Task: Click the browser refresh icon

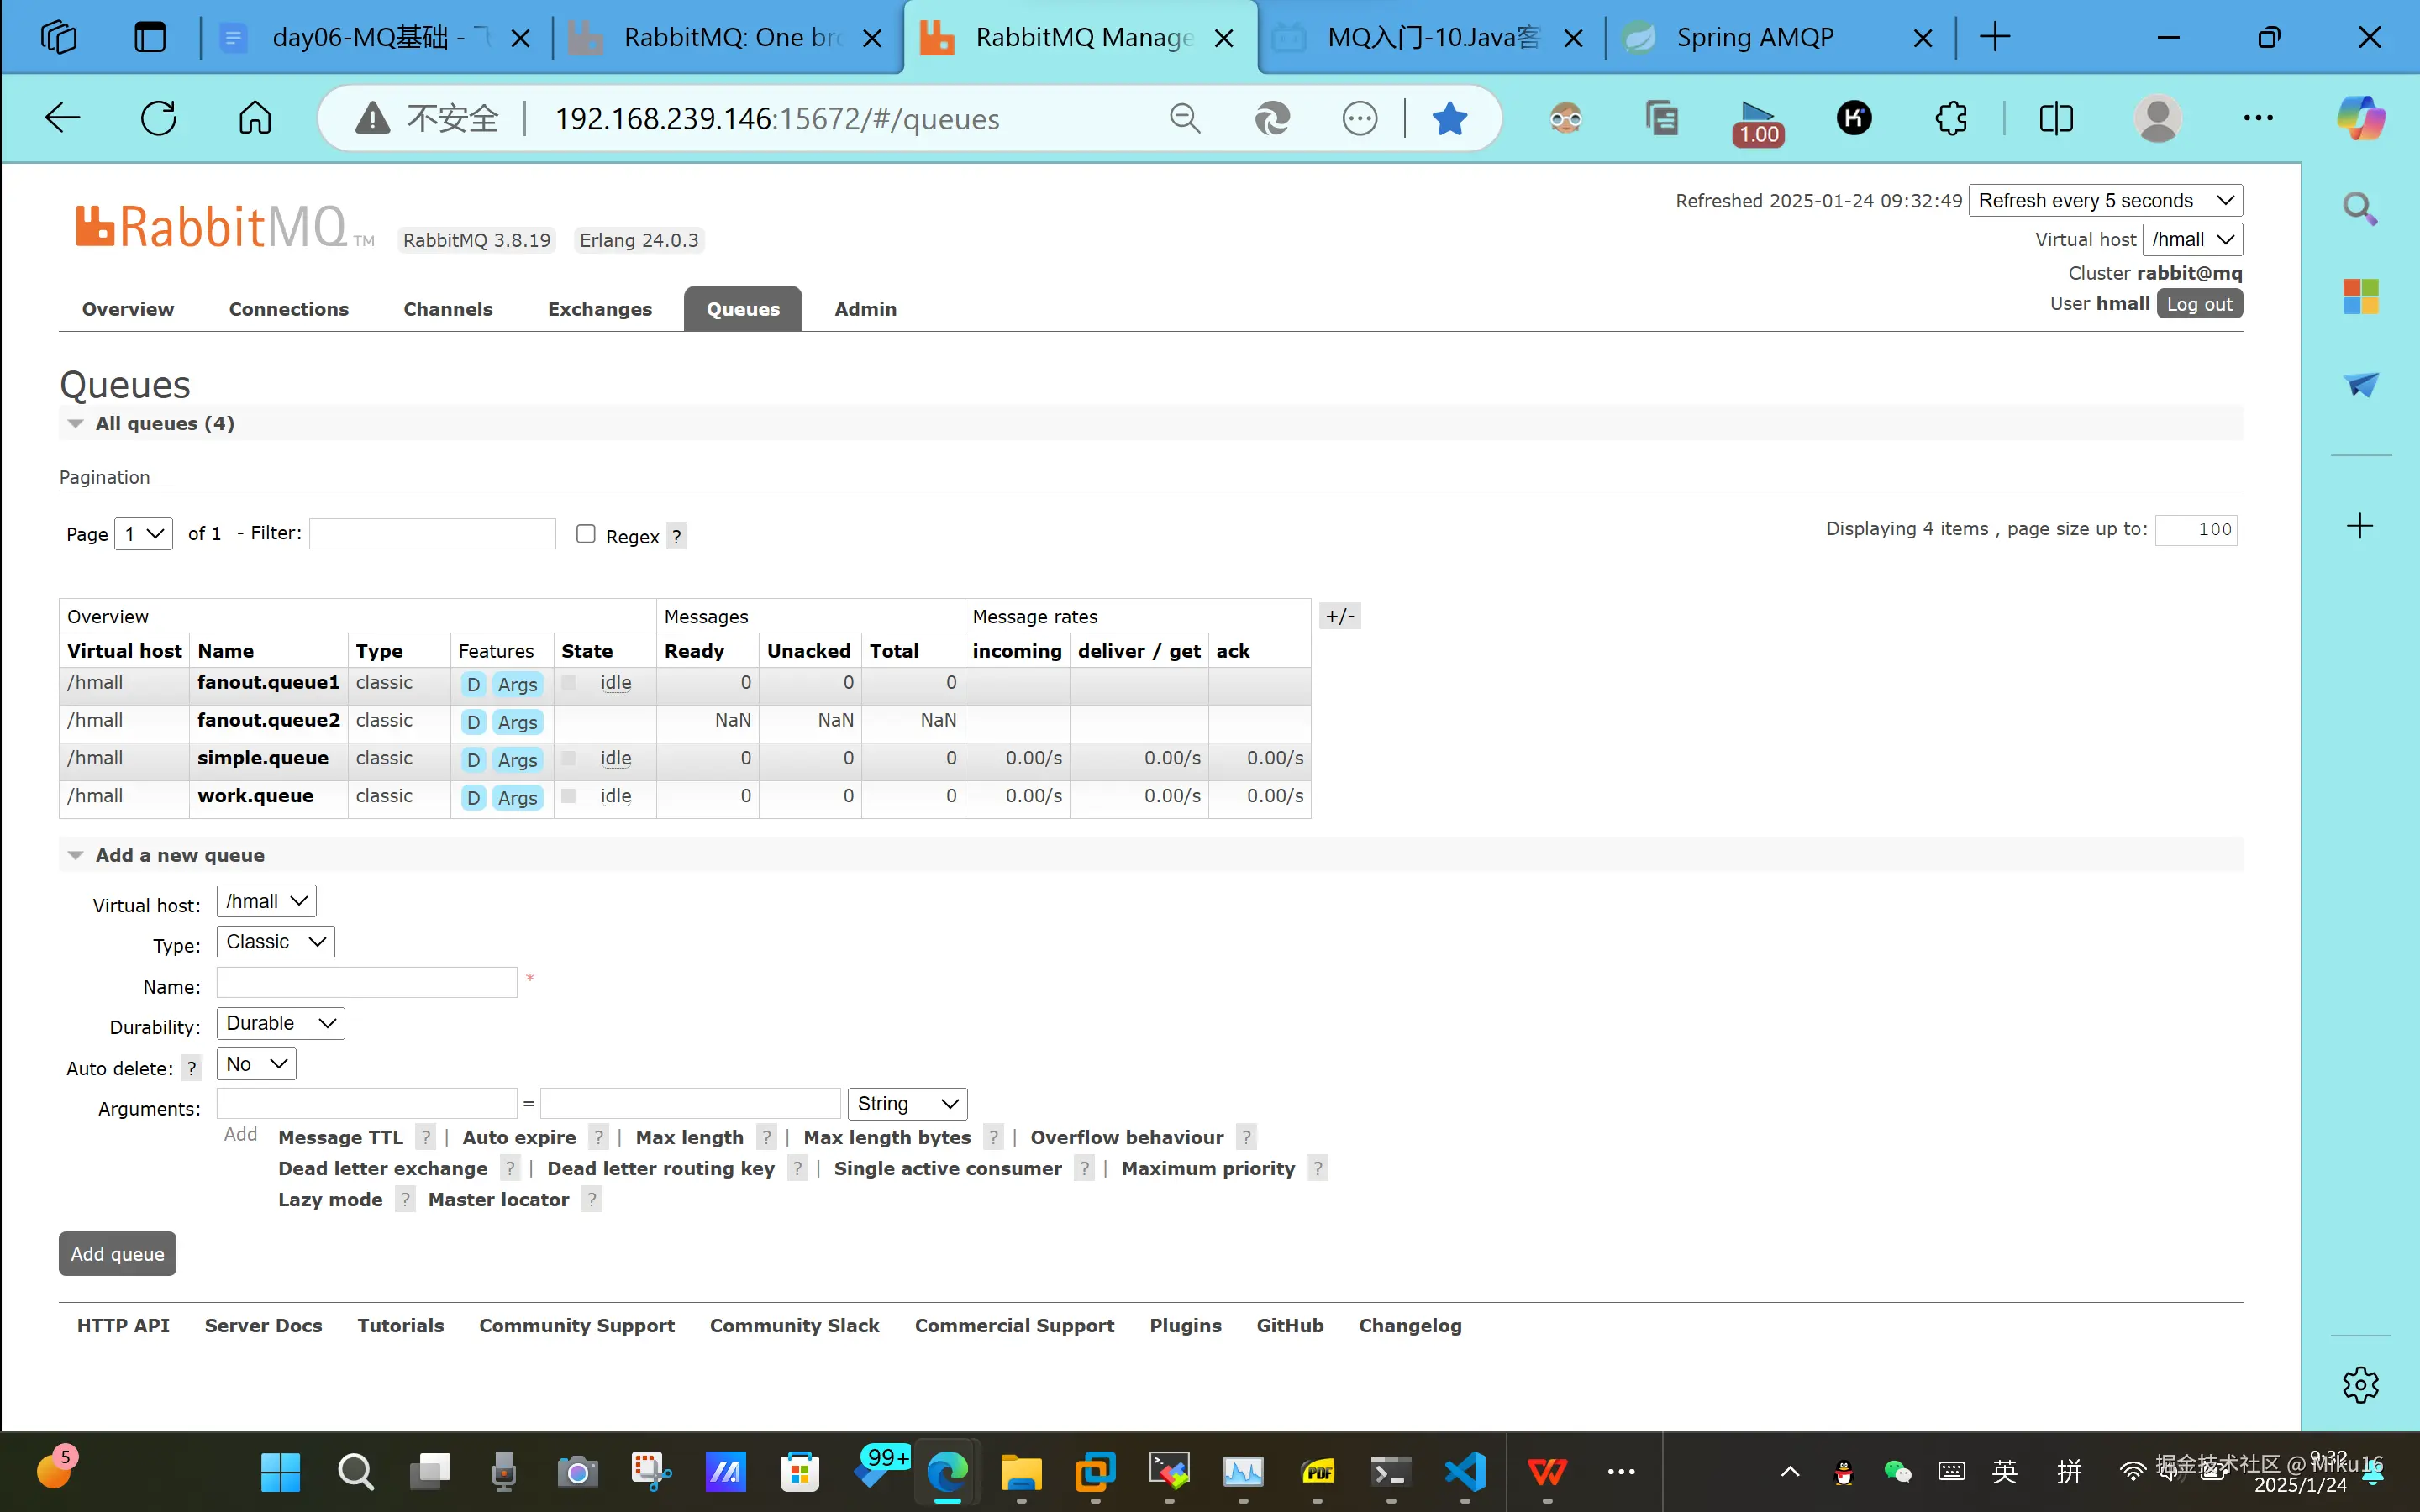Action: point(158,118)
